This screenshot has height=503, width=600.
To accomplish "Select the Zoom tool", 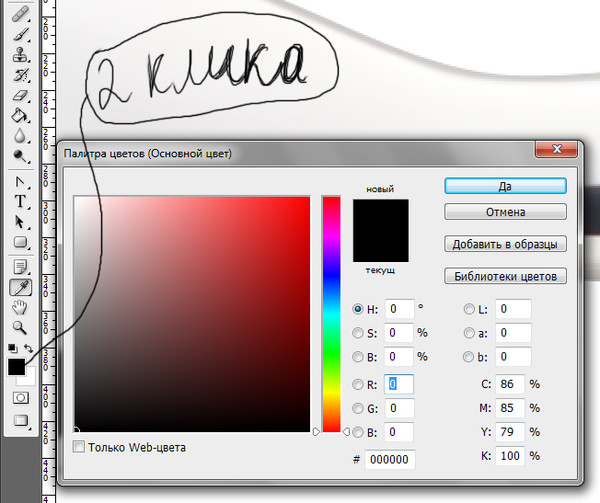I will [20, 328].
